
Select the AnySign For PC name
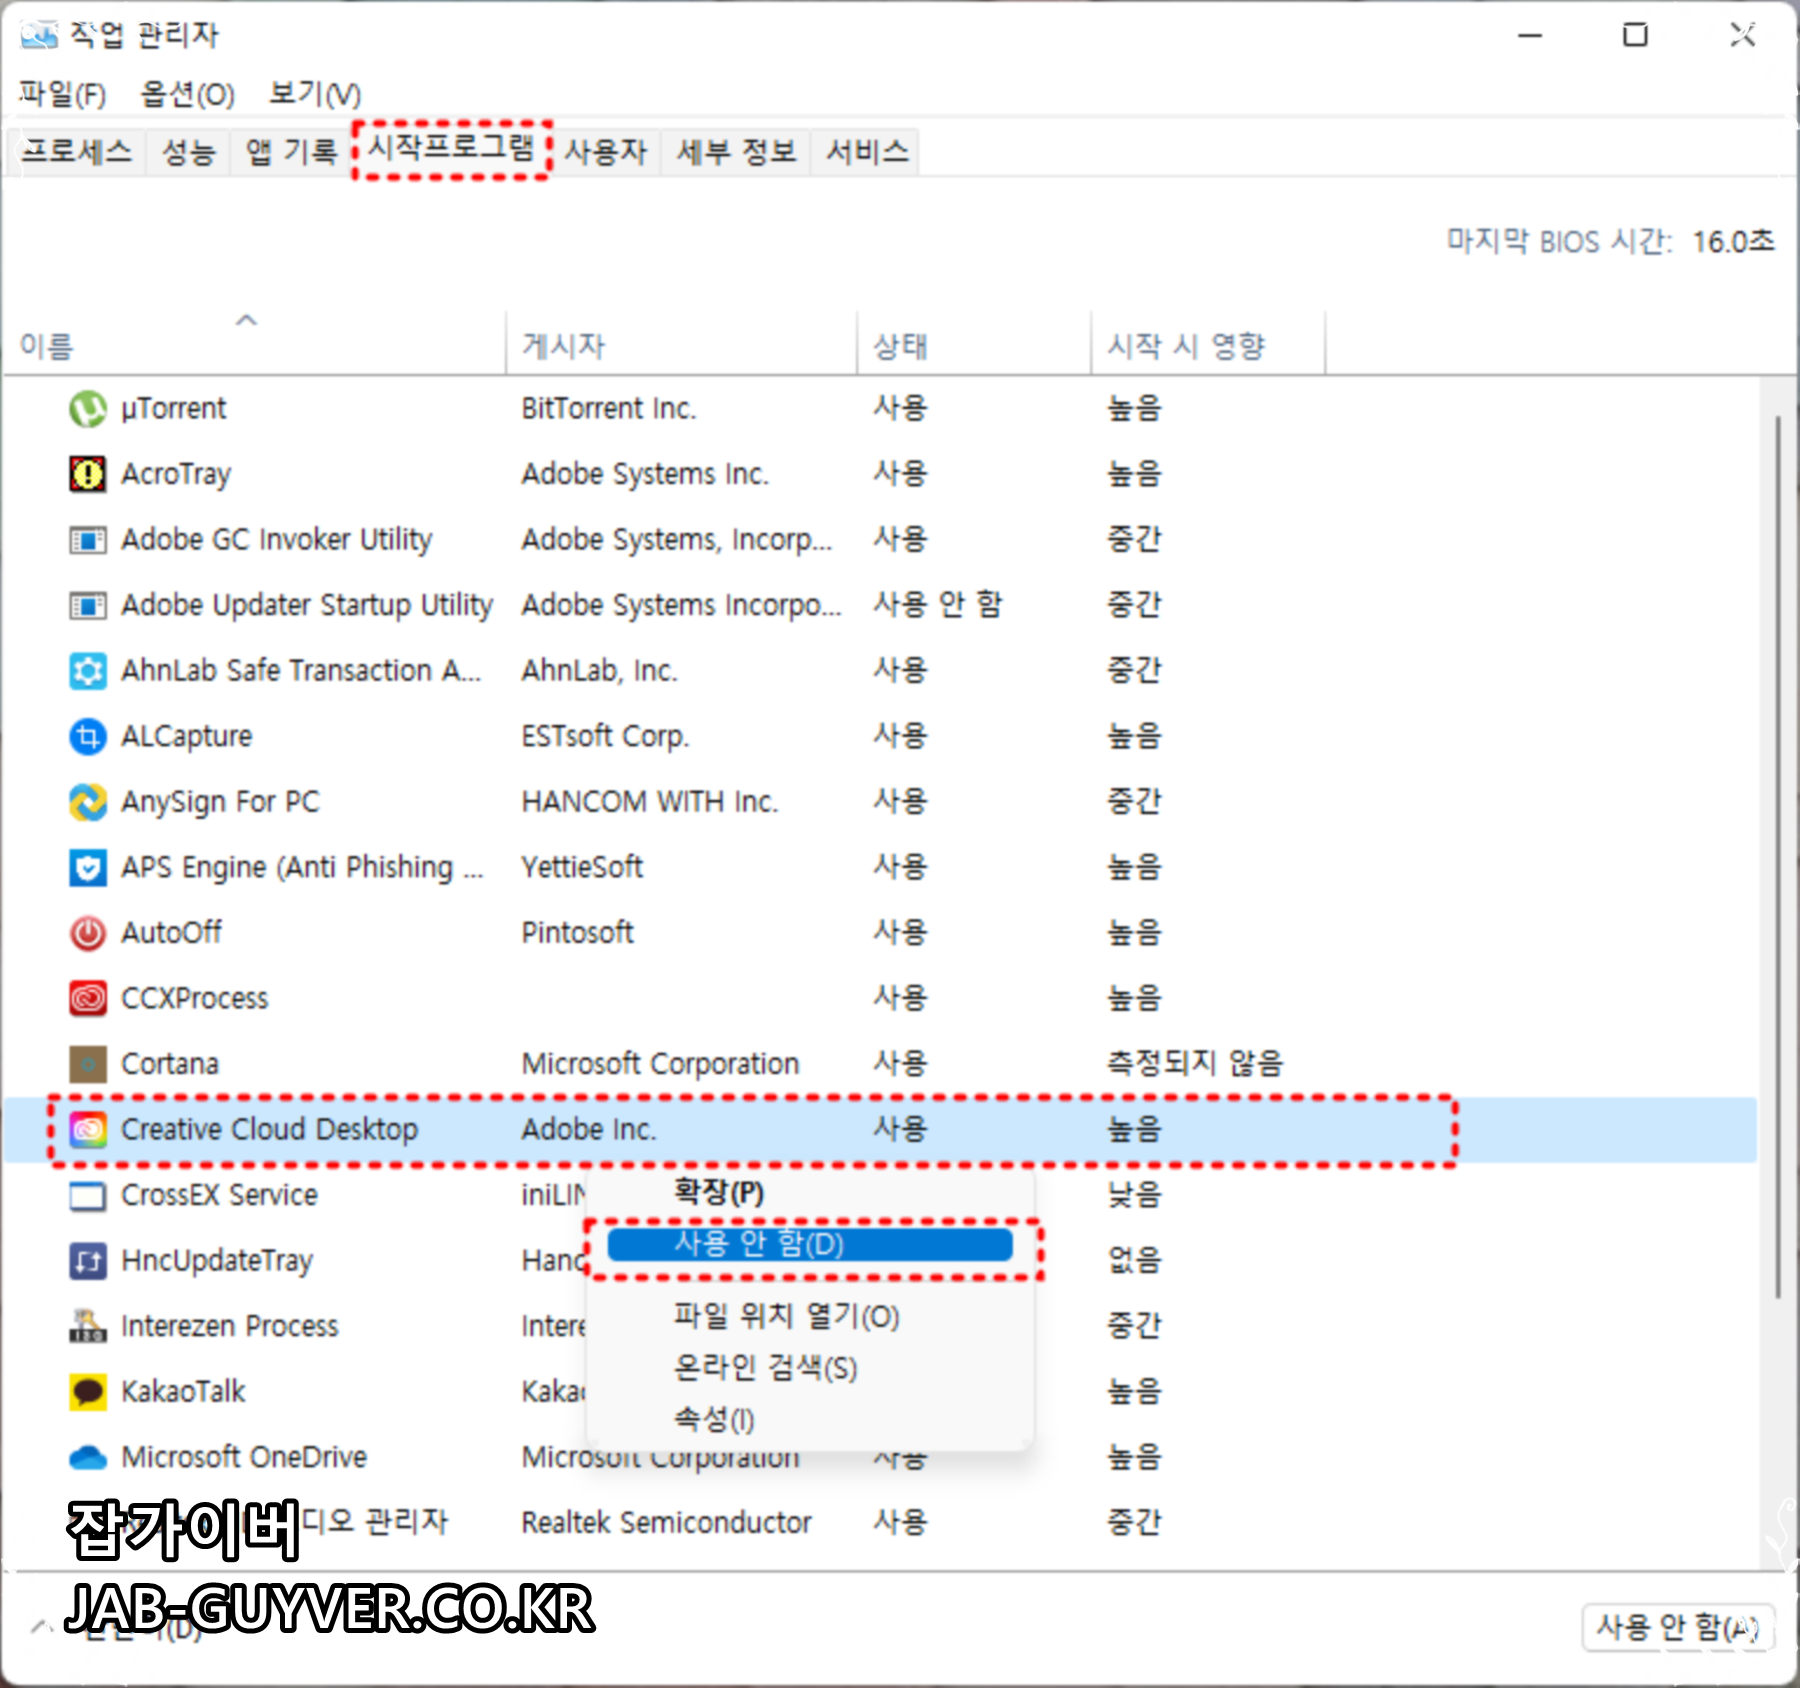[x=220, y=802]
